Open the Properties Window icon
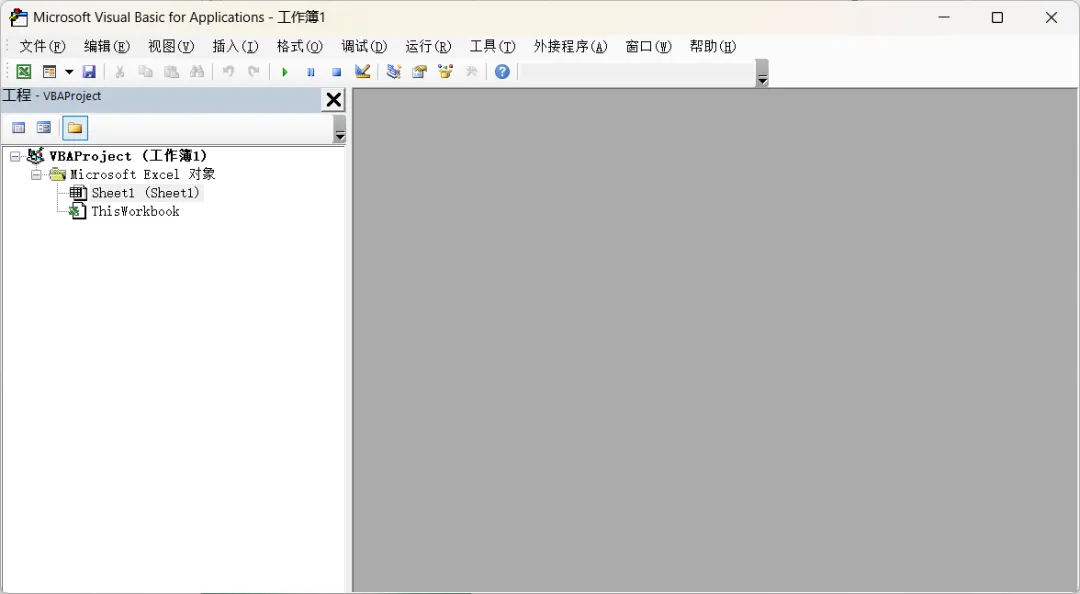Screen dimensions: 1080x594 pos(419,72)
